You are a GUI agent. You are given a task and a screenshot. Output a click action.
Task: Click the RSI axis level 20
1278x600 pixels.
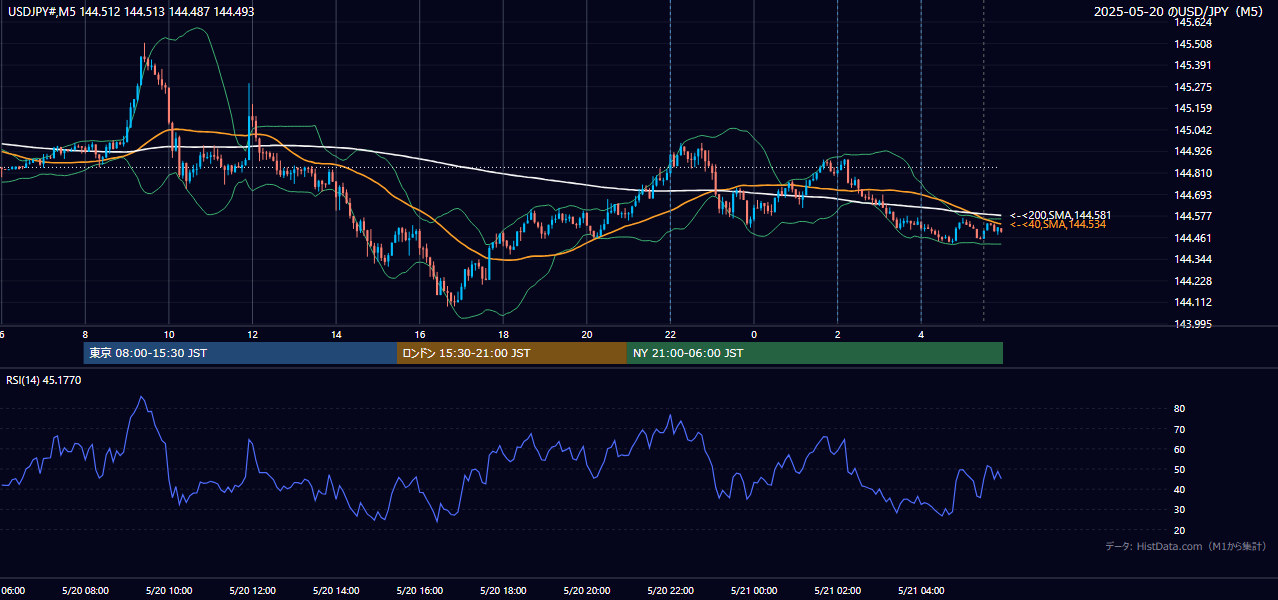(x=1180, y=530)
